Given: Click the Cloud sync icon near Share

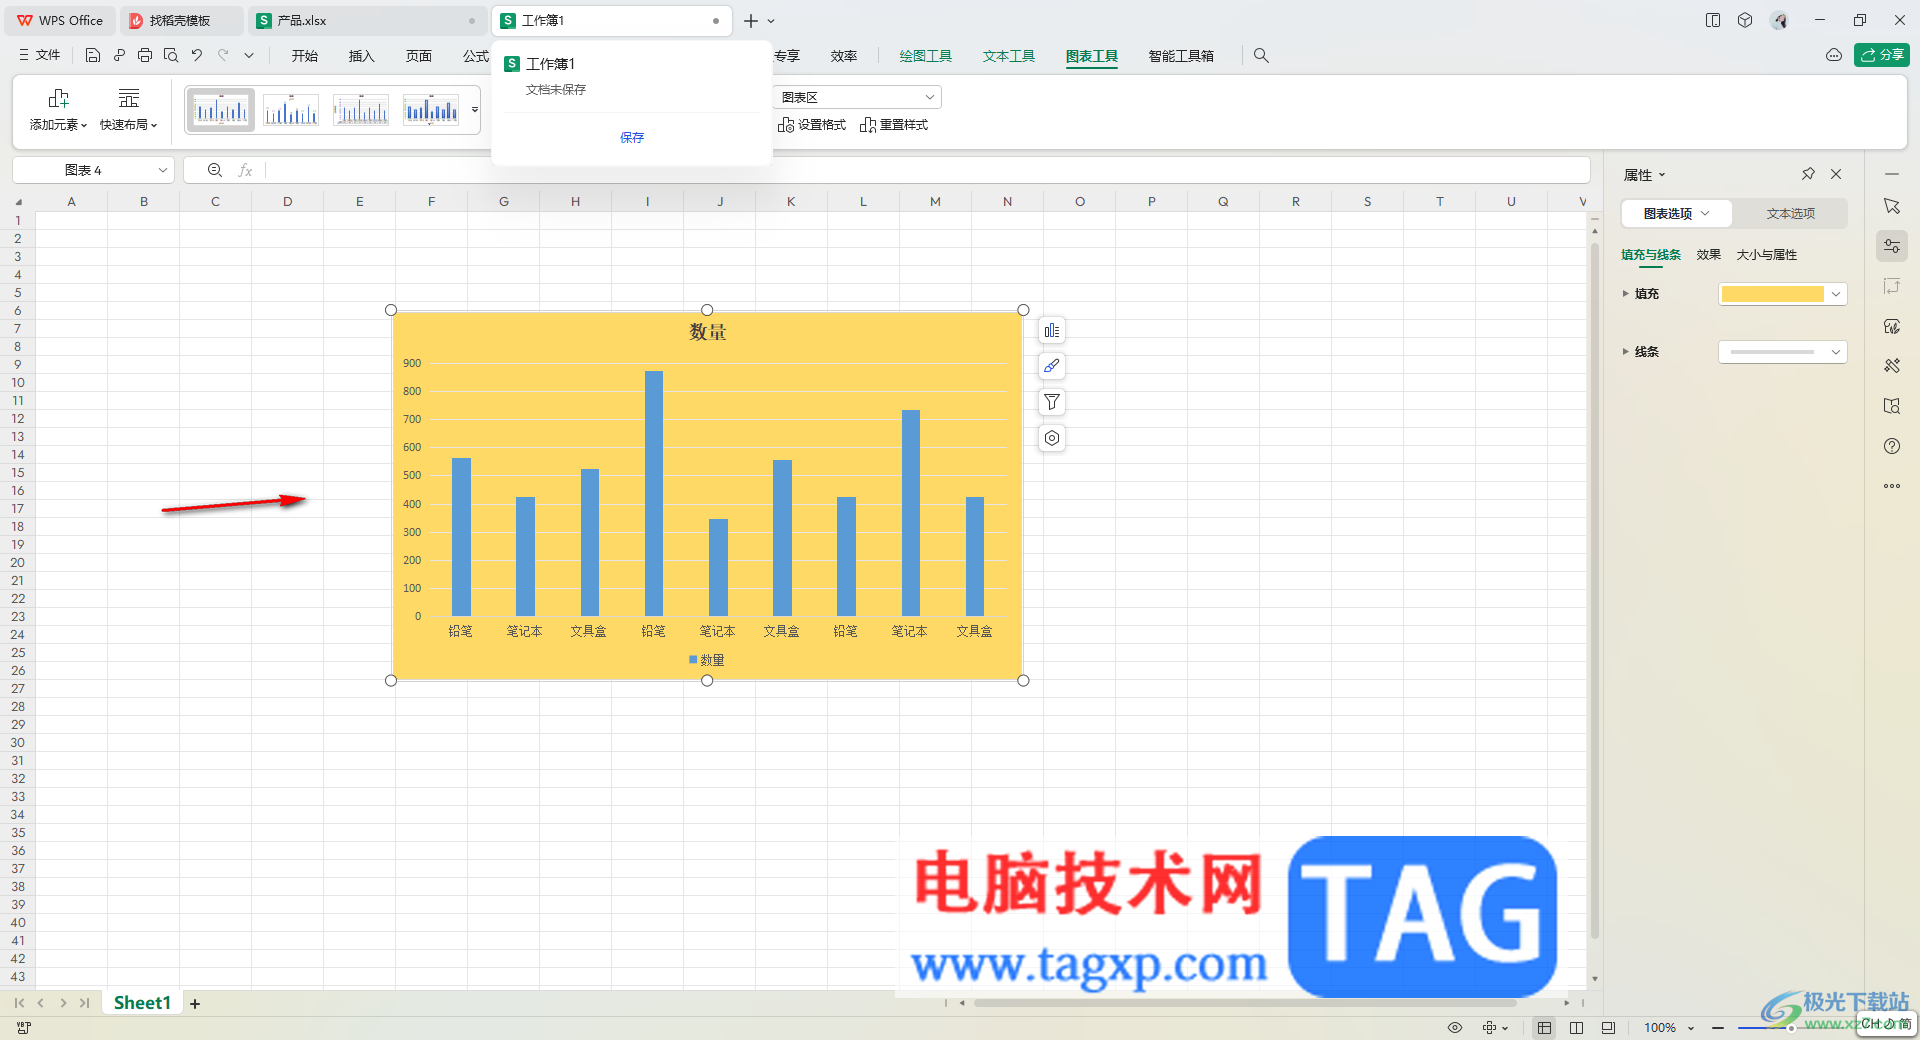Looking at the screenshot, I should (x=1834, y=56).
